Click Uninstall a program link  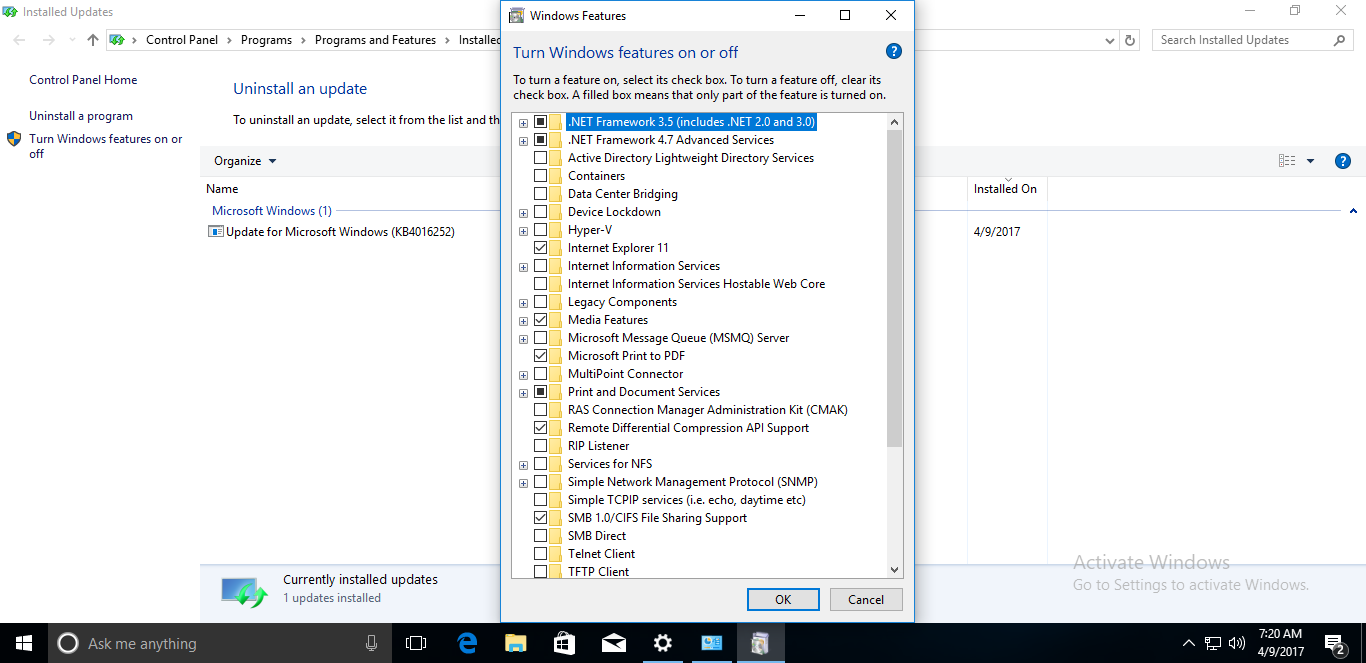point(81,116)
